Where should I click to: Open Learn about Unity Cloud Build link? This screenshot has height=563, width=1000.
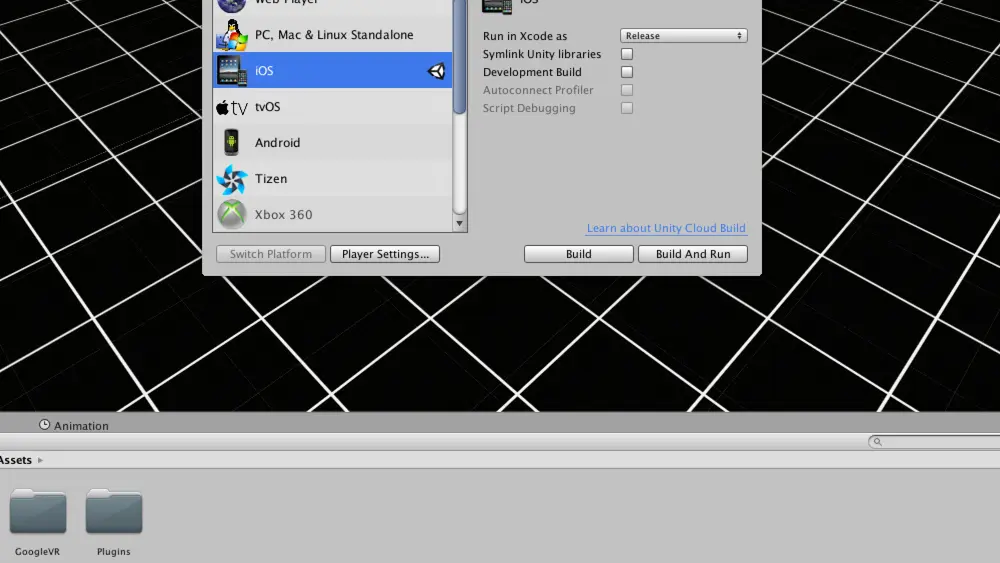point(666,228)
